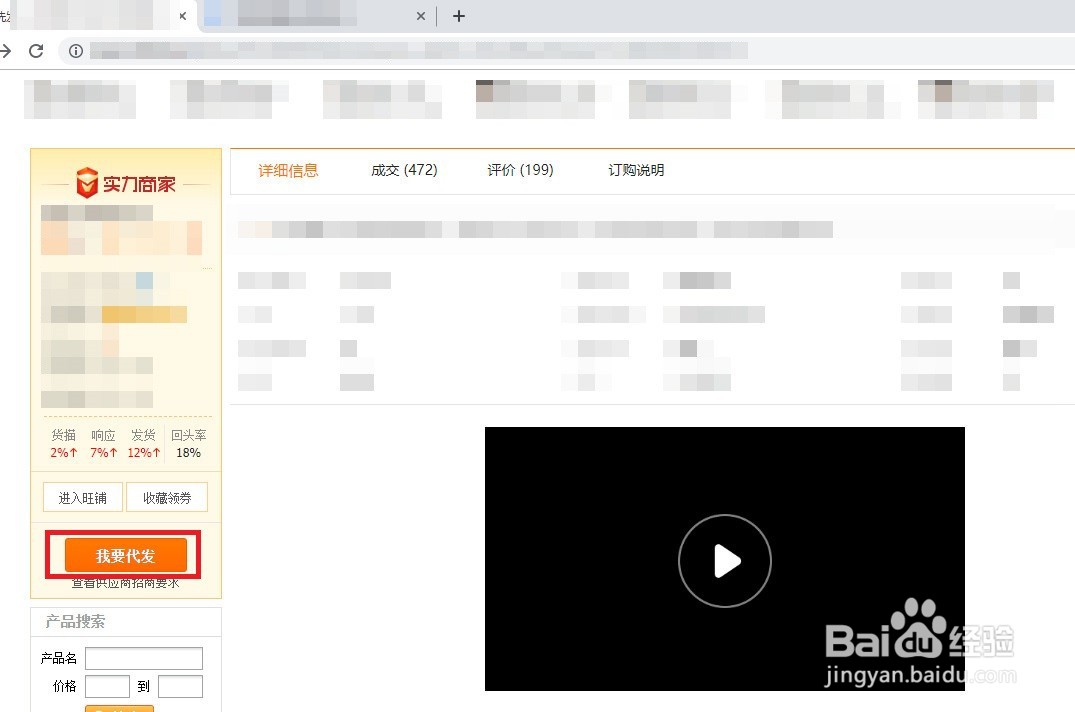
Task: View the 订购说明 tab
Action: coord(636,170)
